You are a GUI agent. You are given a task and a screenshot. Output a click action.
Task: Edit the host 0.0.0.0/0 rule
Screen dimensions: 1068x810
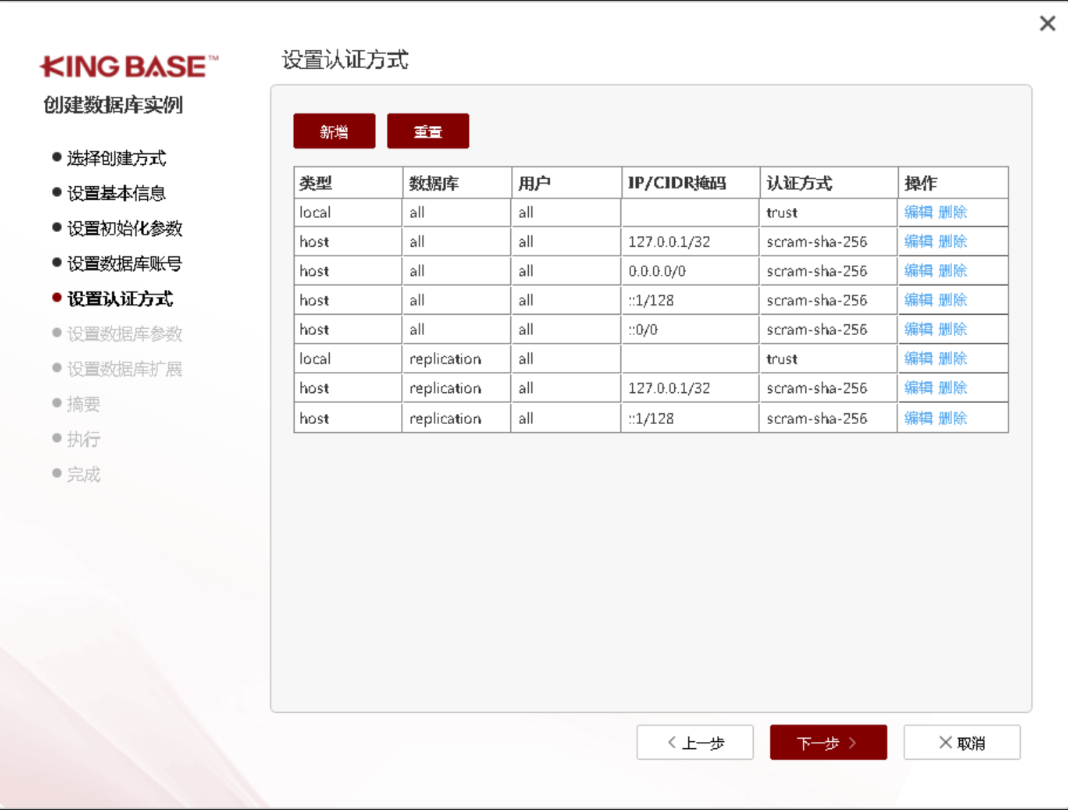point(917,270)
